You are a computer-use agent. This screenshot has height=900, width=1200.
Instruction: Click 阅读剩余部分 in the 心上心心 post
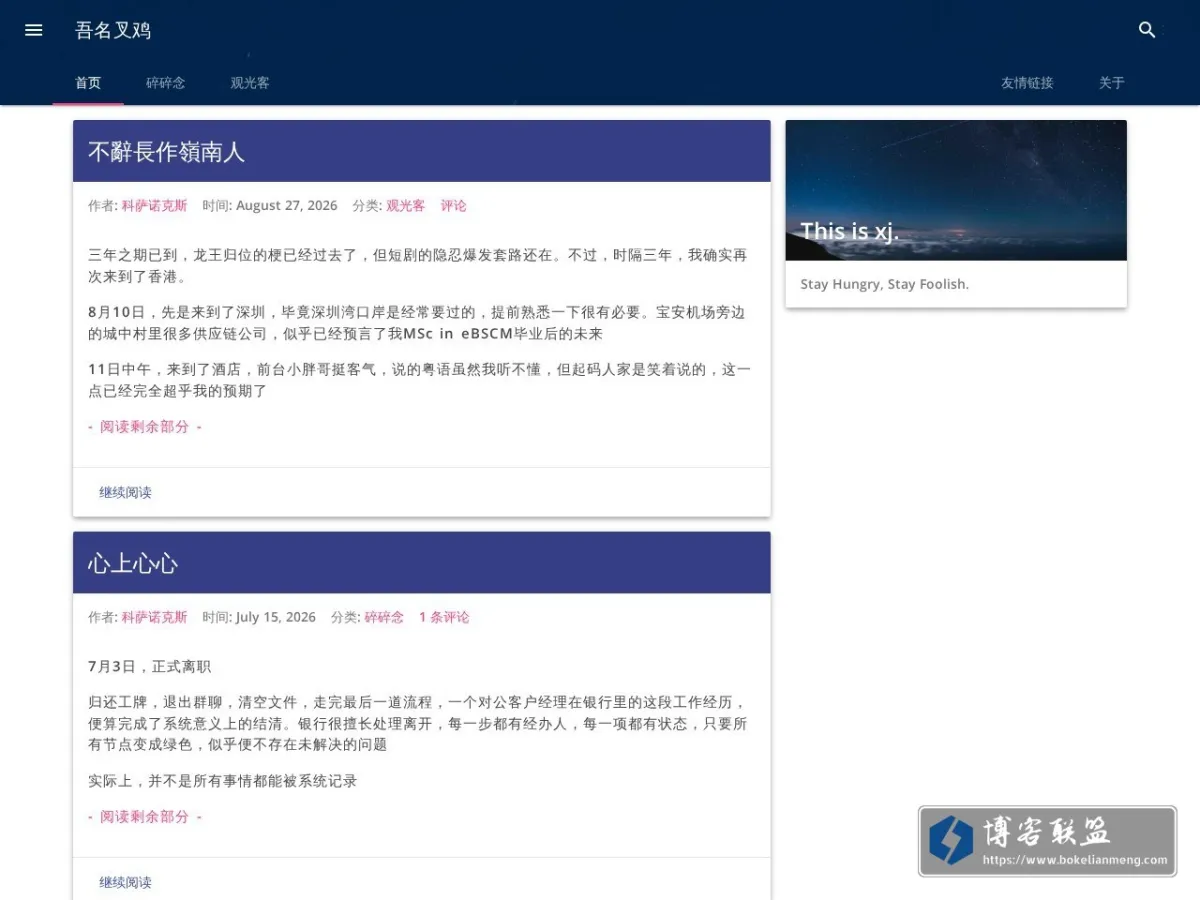[145, 817]
